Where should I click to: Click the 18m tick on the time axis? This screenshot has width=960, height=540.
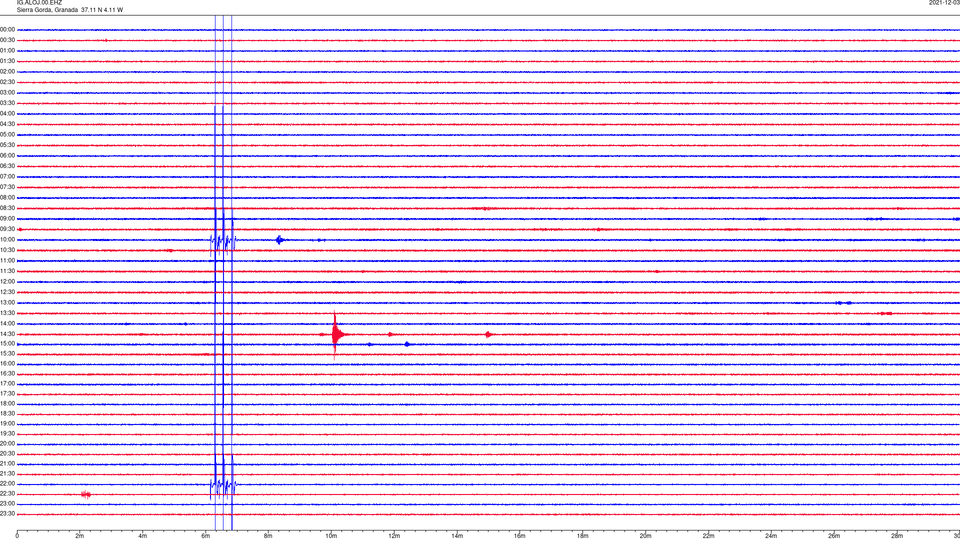click(x=583, y=536)
